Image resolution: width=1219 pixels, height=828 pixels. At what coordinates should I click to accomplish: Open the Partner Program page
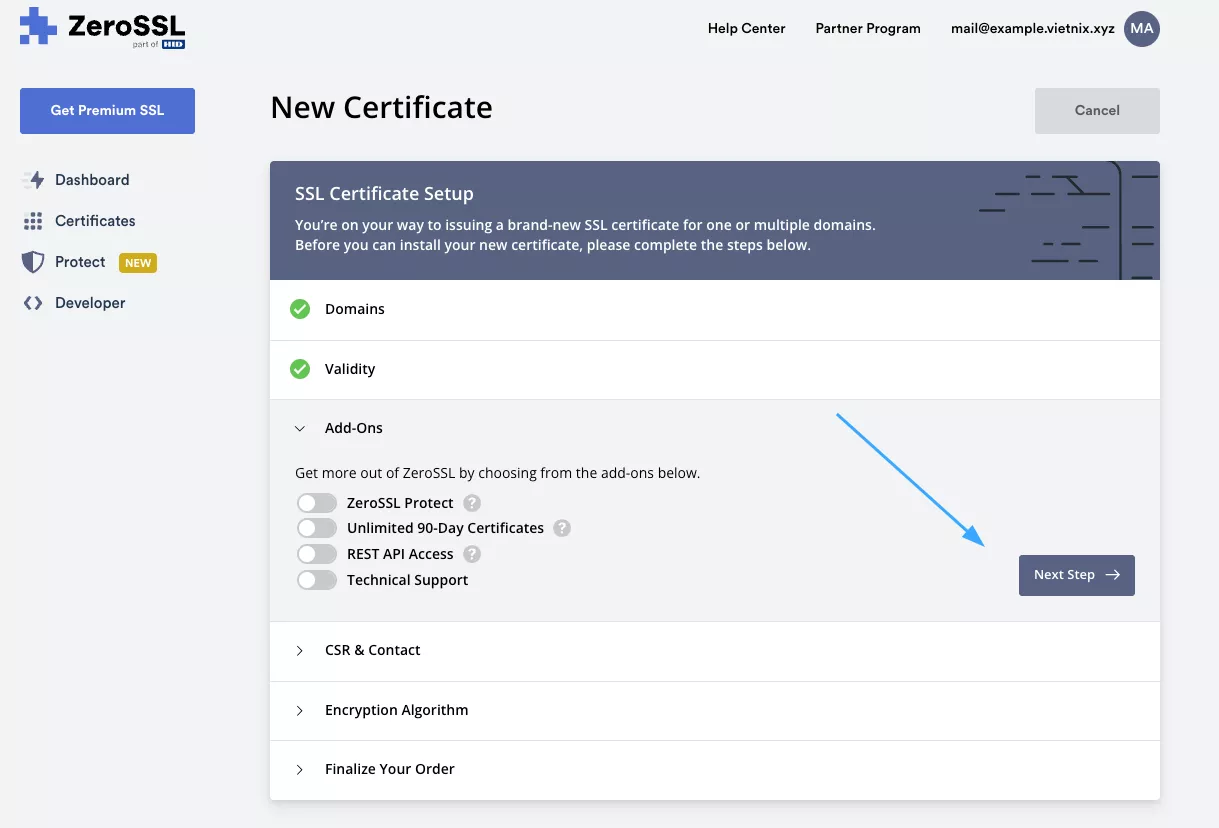[867, 29]
